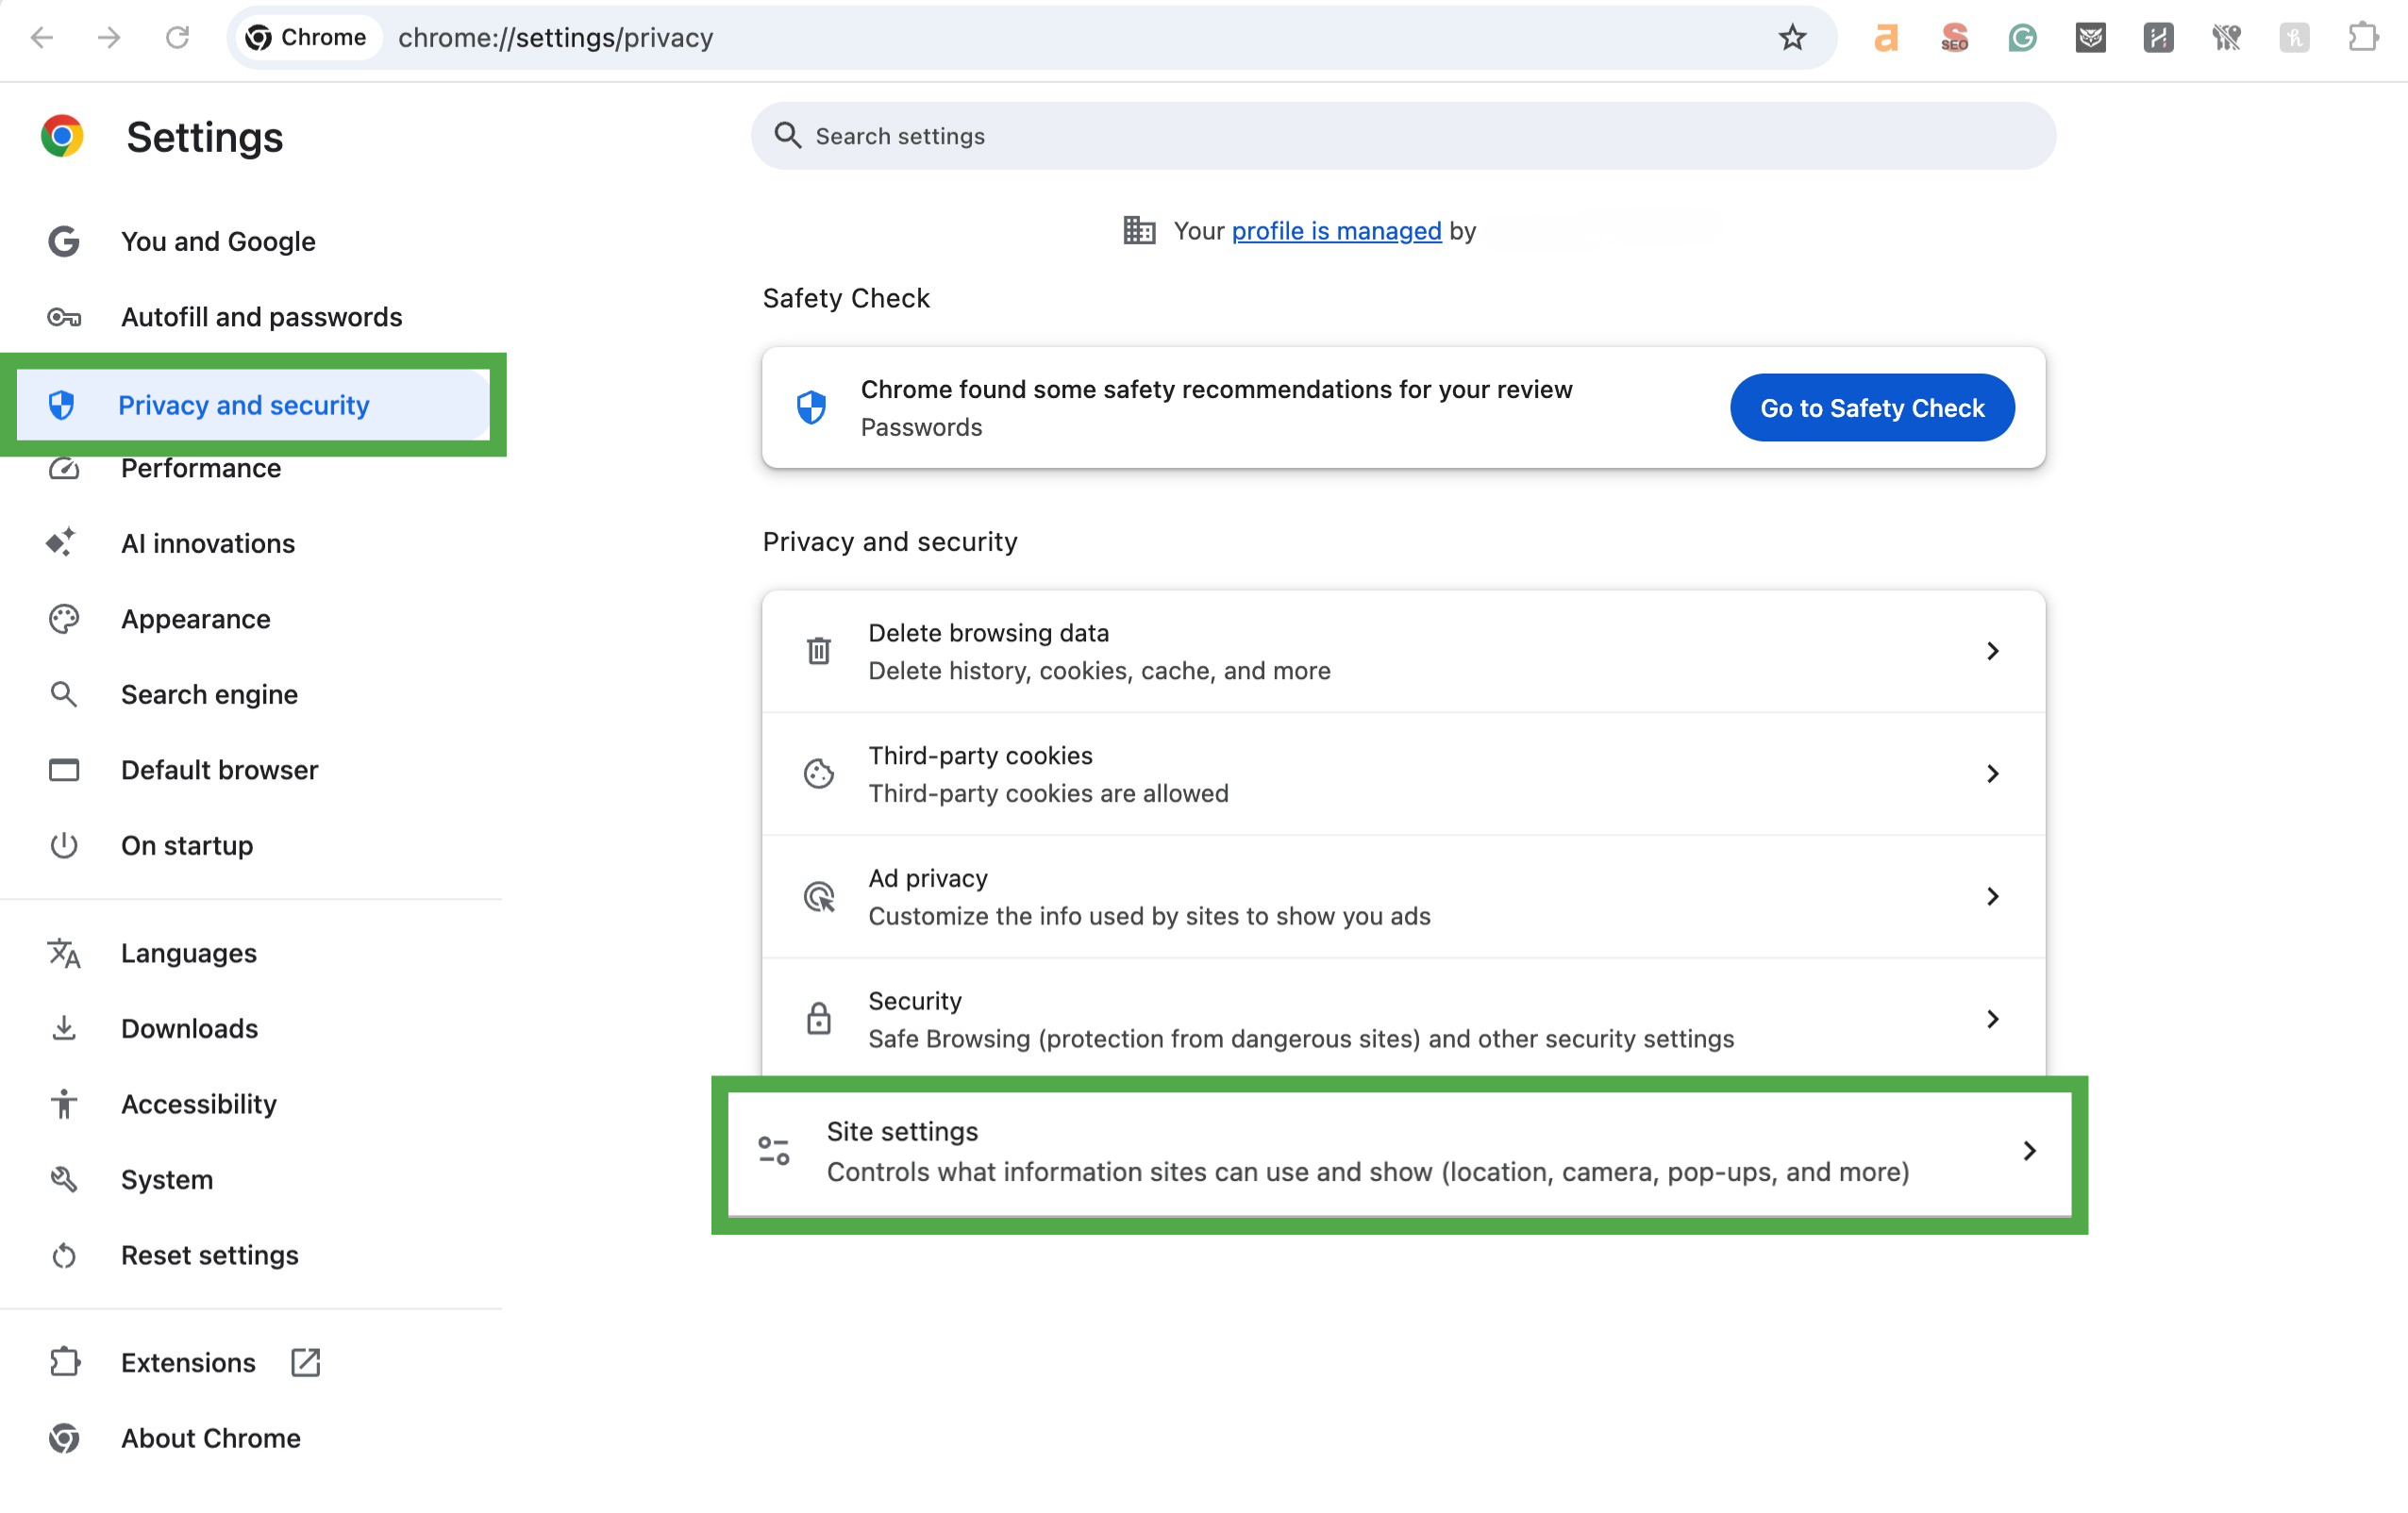2408x1513 pixels.
Task: Click the lock icon for Security
Action: (x=819, y=1019)
